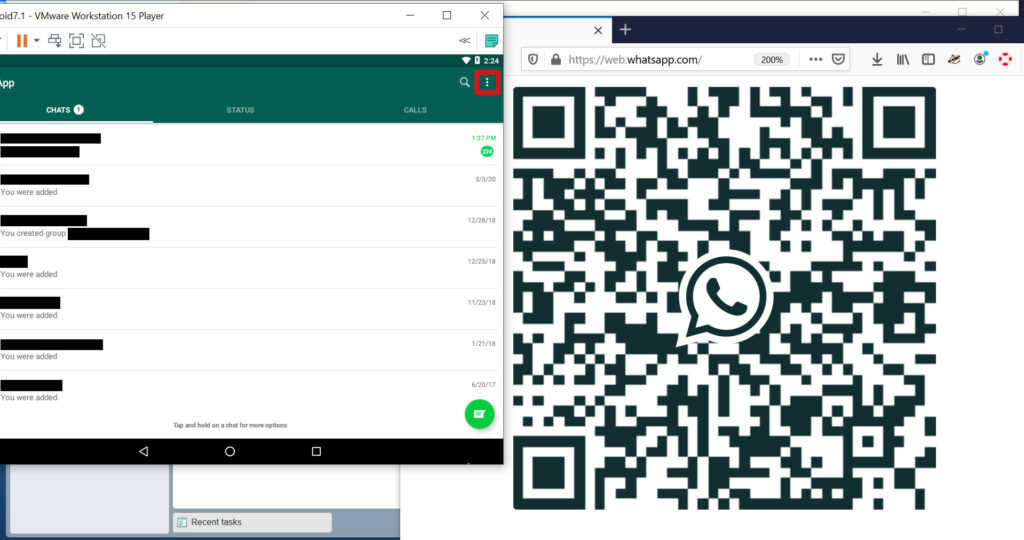Click the VMware Unity mode icon
Viewport: 1024px width, 540px height.
(x=99, y=40)
